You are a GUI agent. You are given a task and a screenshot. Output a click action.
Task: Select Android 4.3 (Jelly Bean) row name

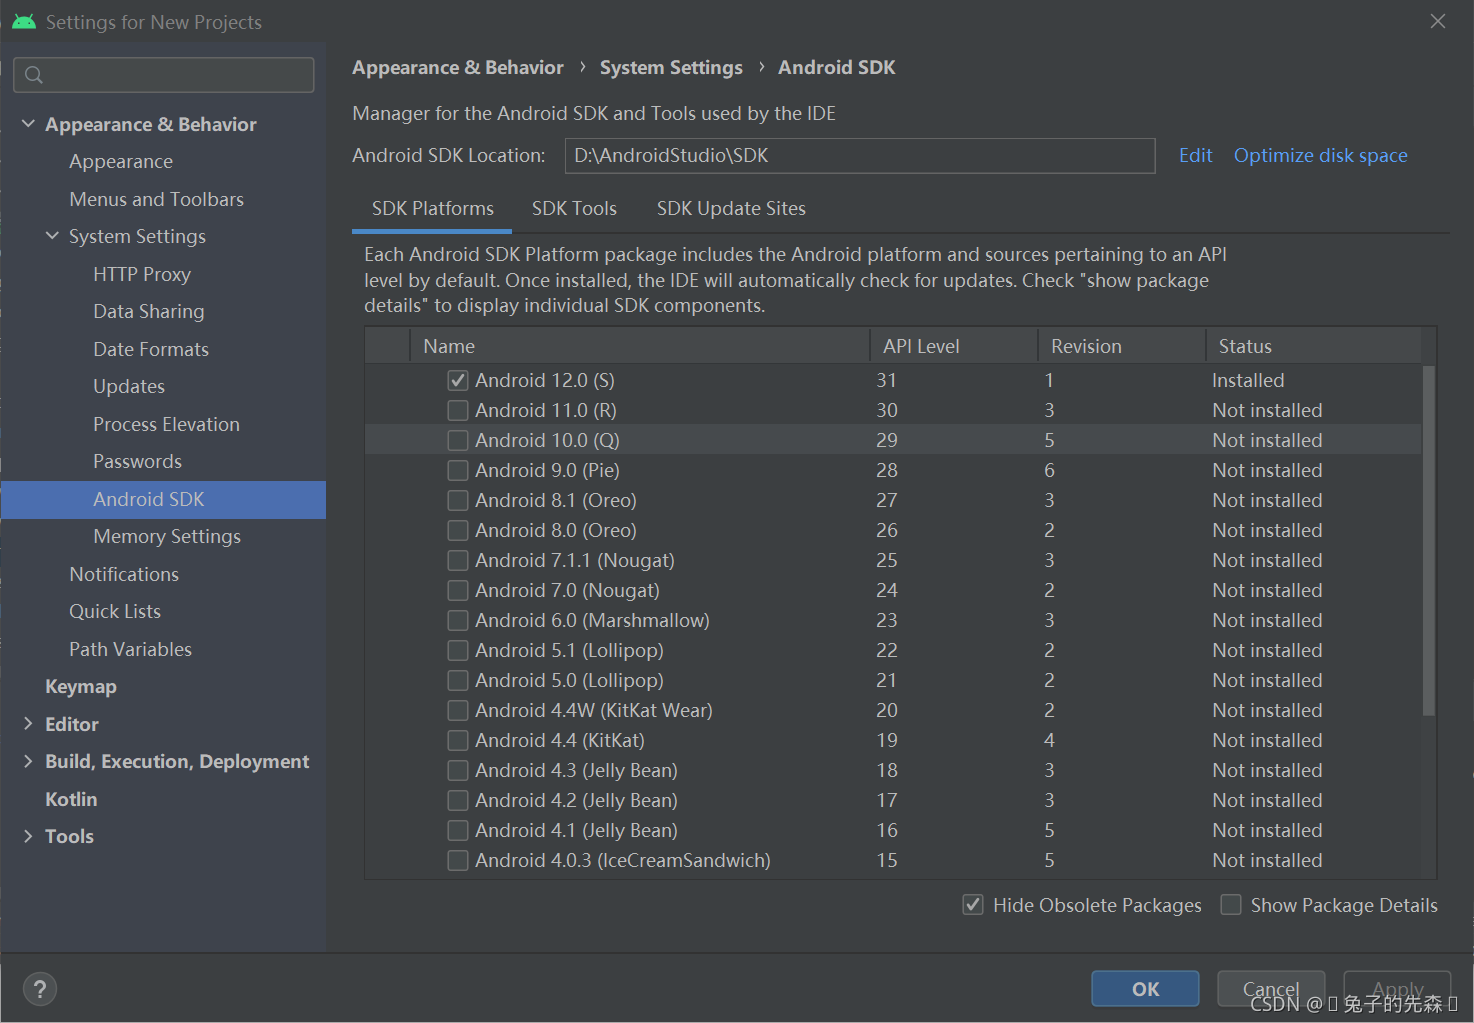[x=576, y=770]
